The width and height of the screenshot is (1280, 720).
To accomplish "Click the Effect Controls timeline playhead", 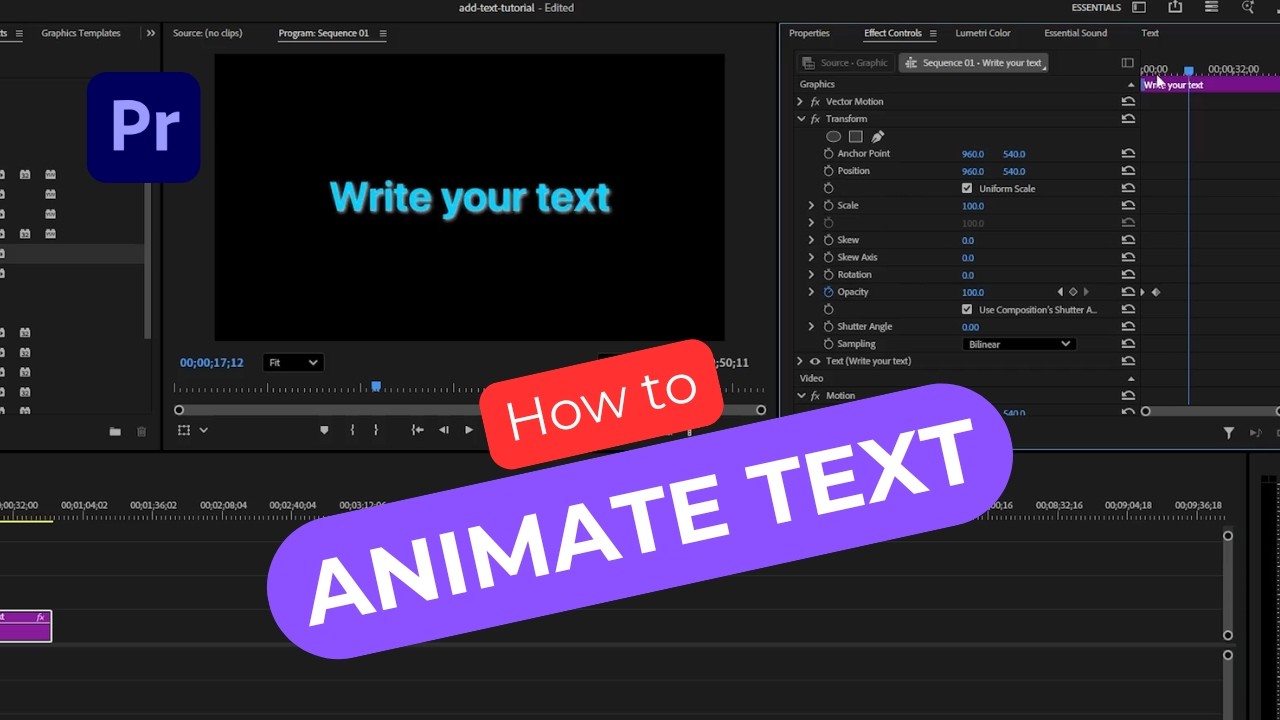I will [x=1189, y=71].
